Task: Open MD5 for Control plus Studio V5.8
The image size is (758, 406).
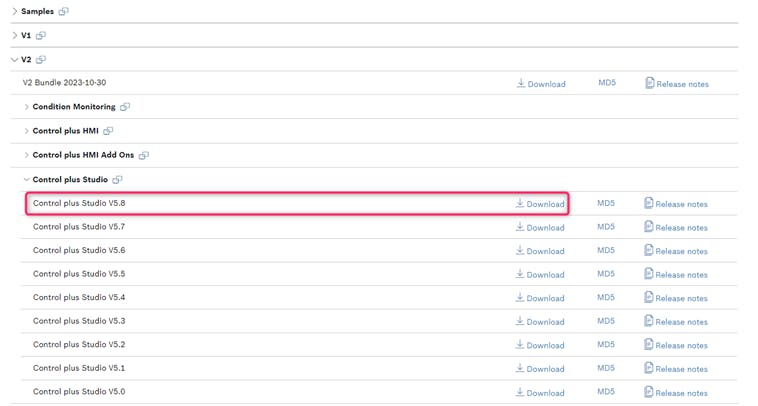Action: point(606,203)
